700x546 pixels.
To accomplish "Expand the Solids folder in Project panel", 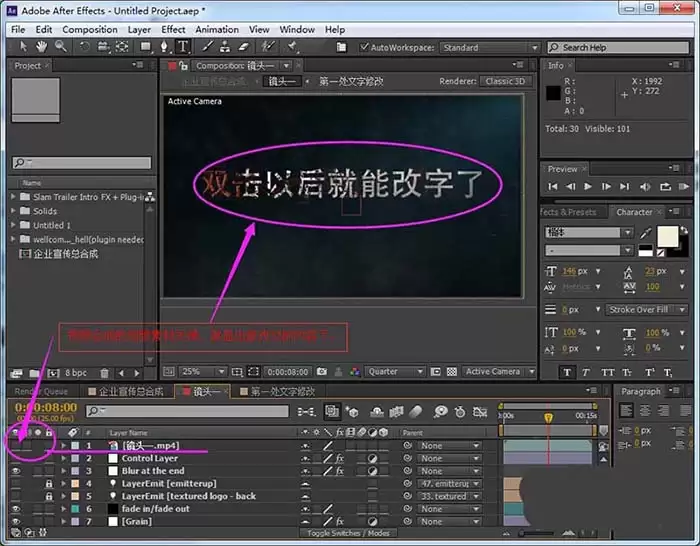I will pos(13,211).
